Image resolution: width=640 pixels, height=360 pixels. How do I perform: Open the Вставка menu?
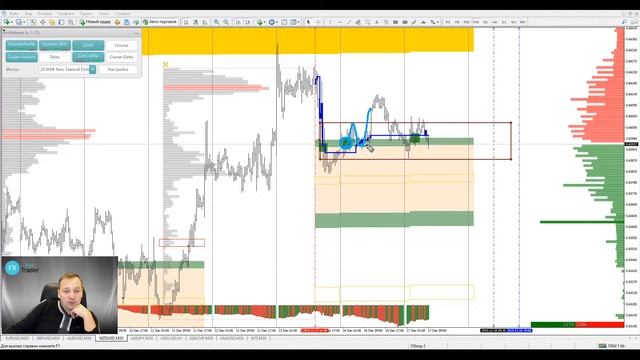click(44, 13)
